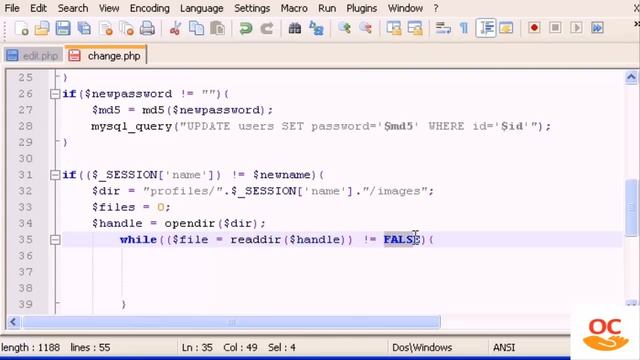Click the Close All documents icon
This screenshot has width=640, height=360.
(127, 28)
